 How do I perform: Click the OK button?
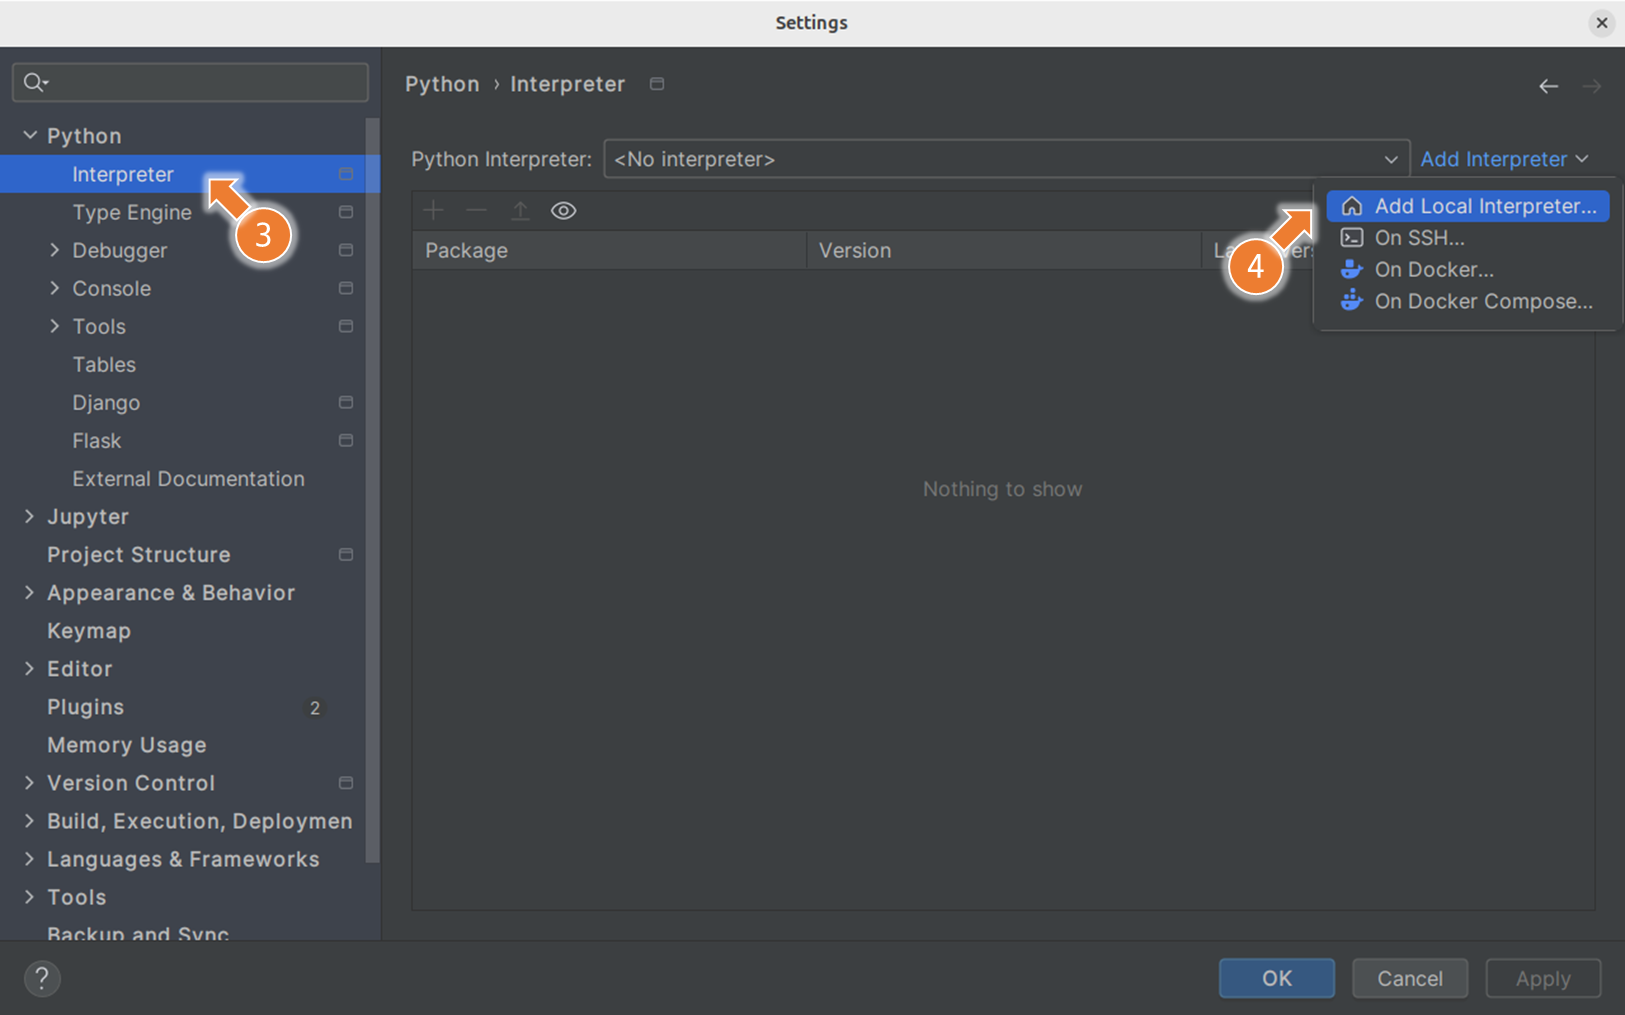[x=1276, y=978]
